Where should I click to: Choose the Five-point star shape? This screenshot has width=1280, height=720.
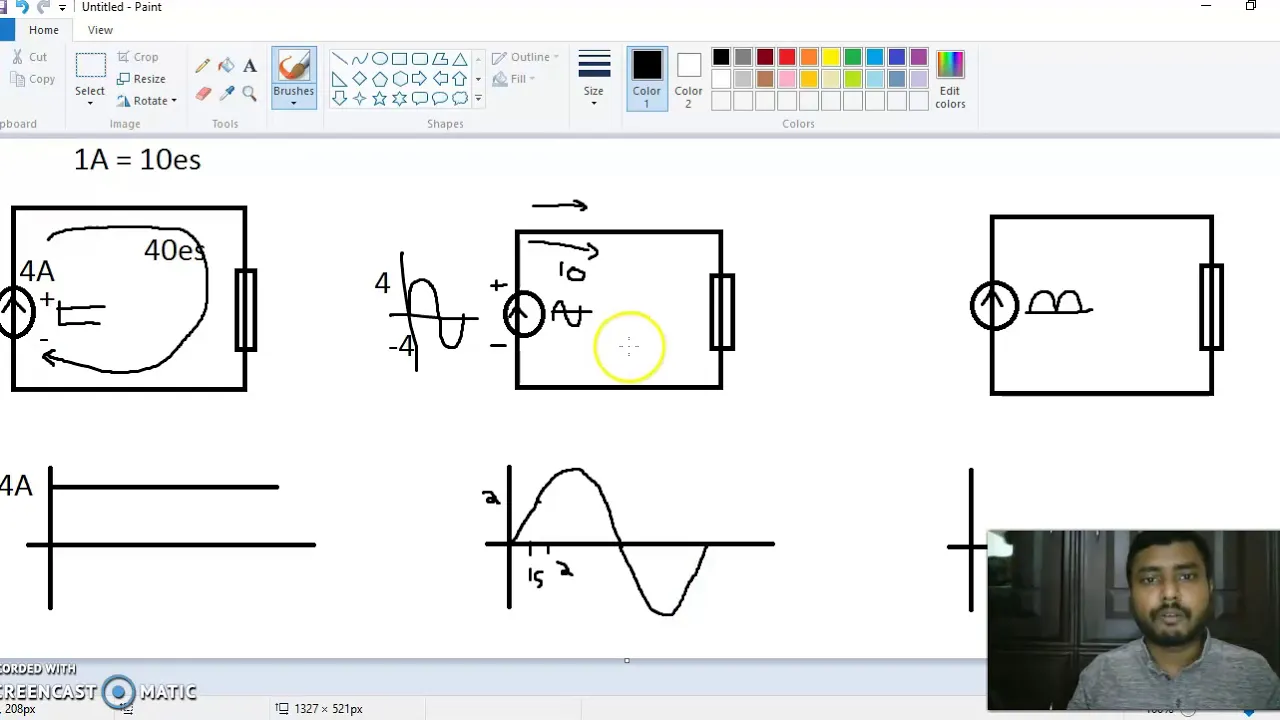click(379, 98)
